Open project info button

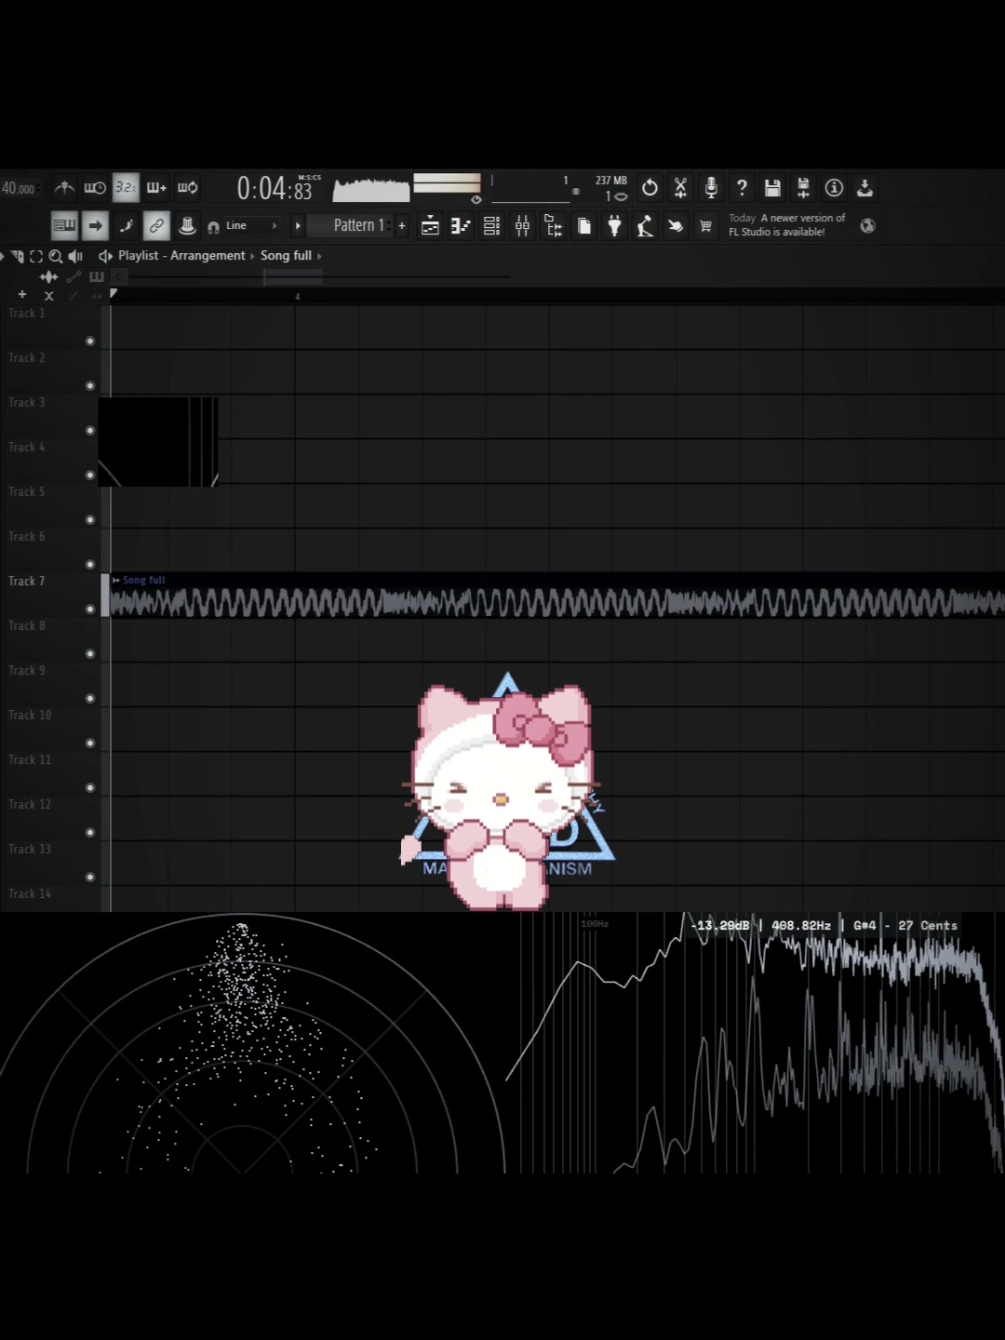point(834,188)
